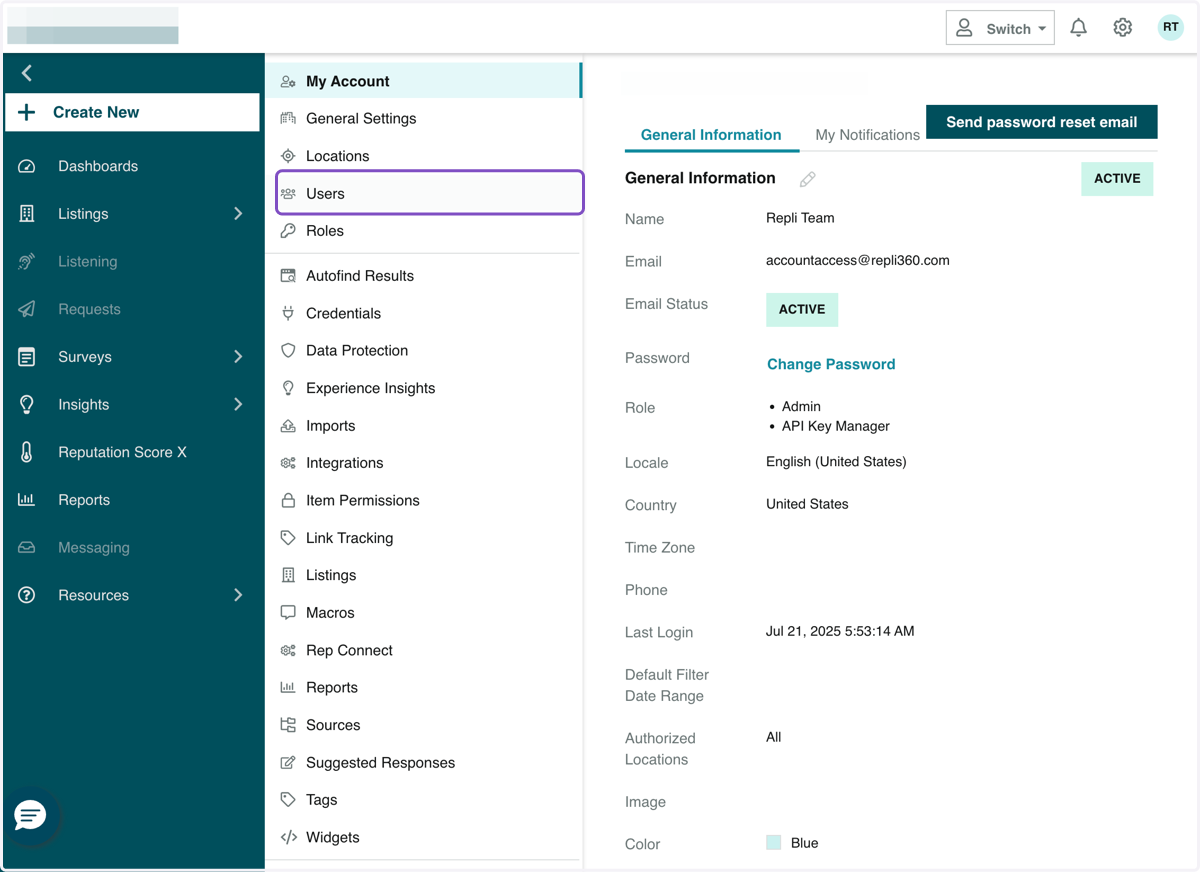Open Rep Connect menu item
Viewport: 1200px width, 872px height.
coord(423,650)
